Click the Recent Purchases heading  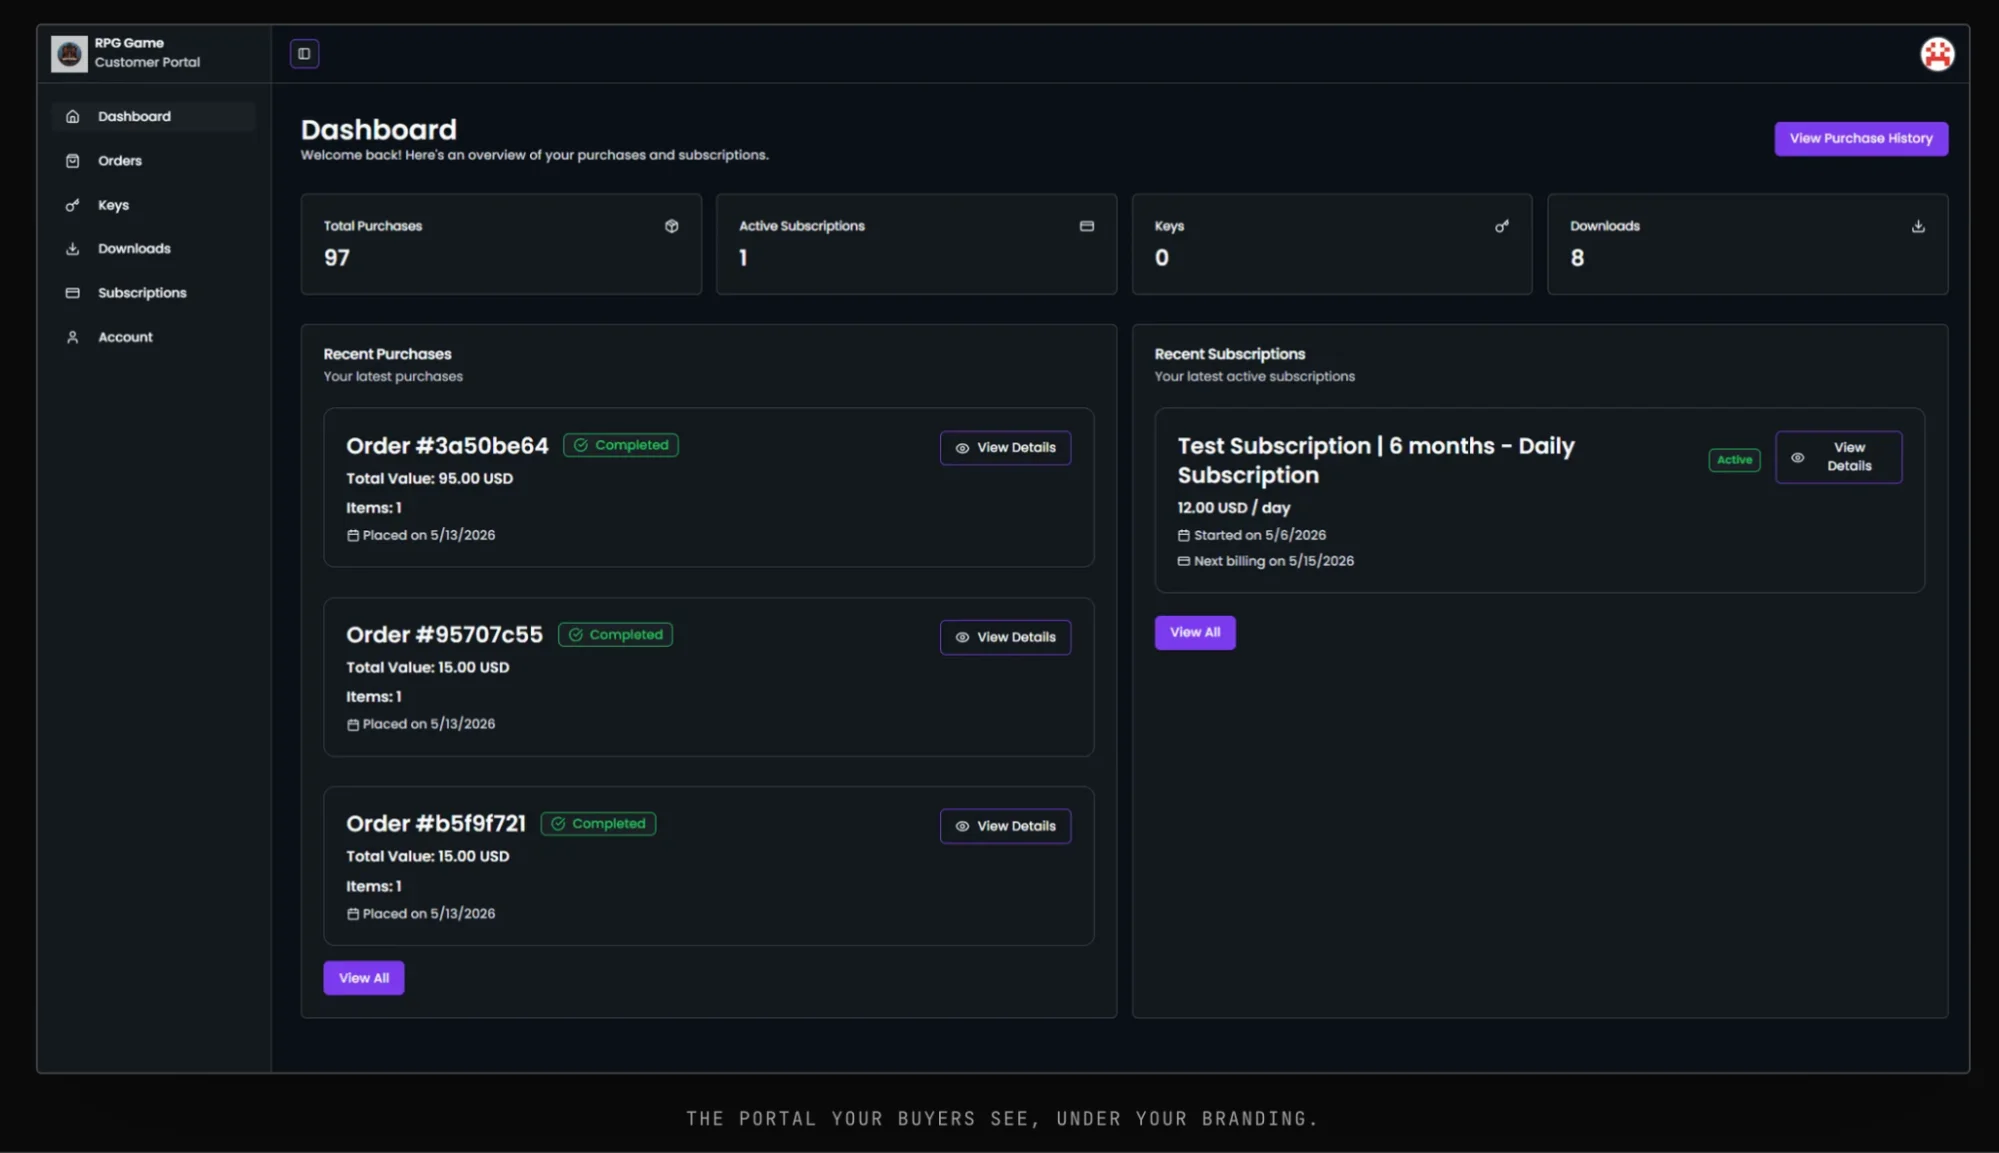[x=387, y=354]
